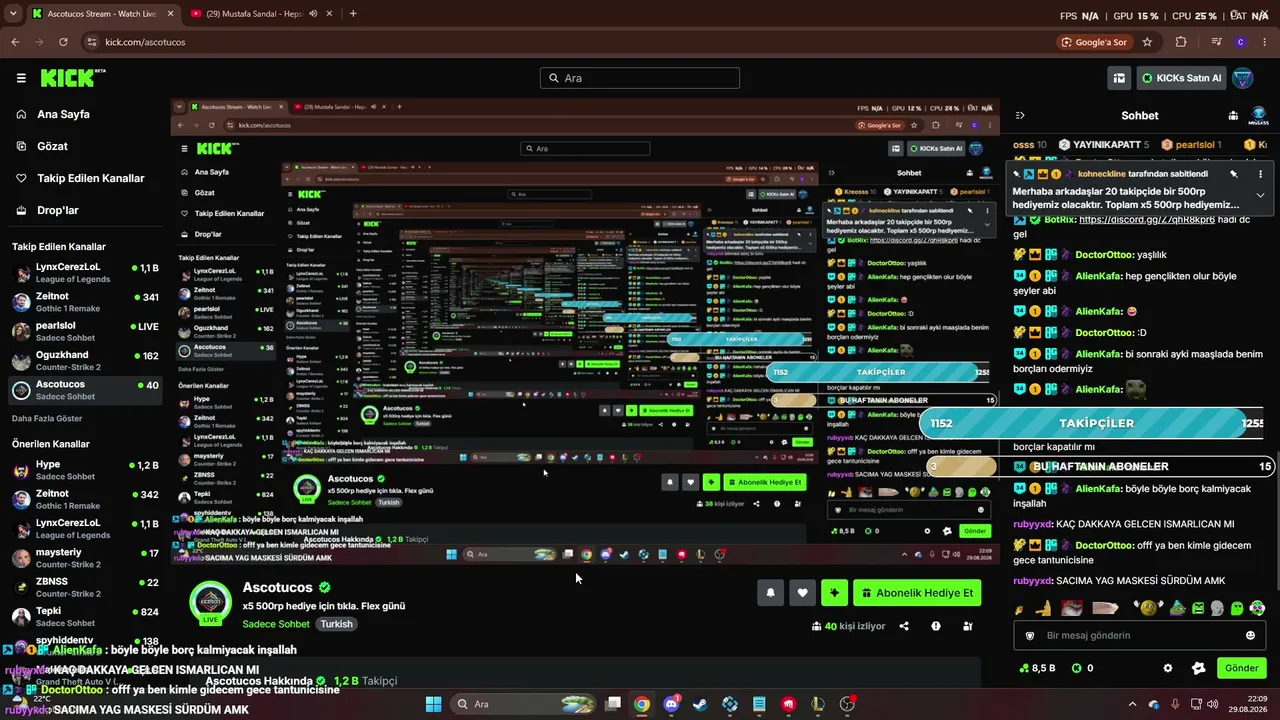
Task: Open Steam from the taskbar
Action: tap(700, 704)
